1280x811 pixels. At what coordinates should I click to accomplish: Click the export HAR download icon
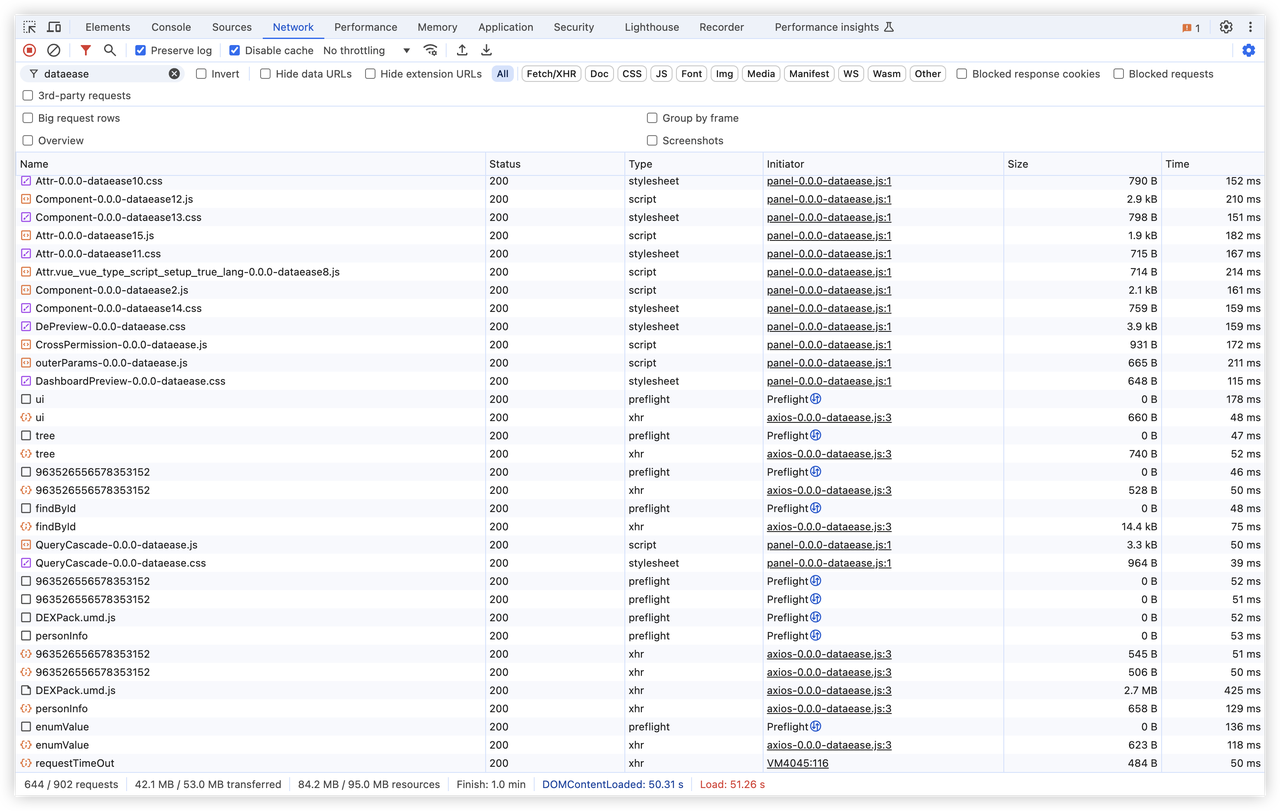coord(486,50)
